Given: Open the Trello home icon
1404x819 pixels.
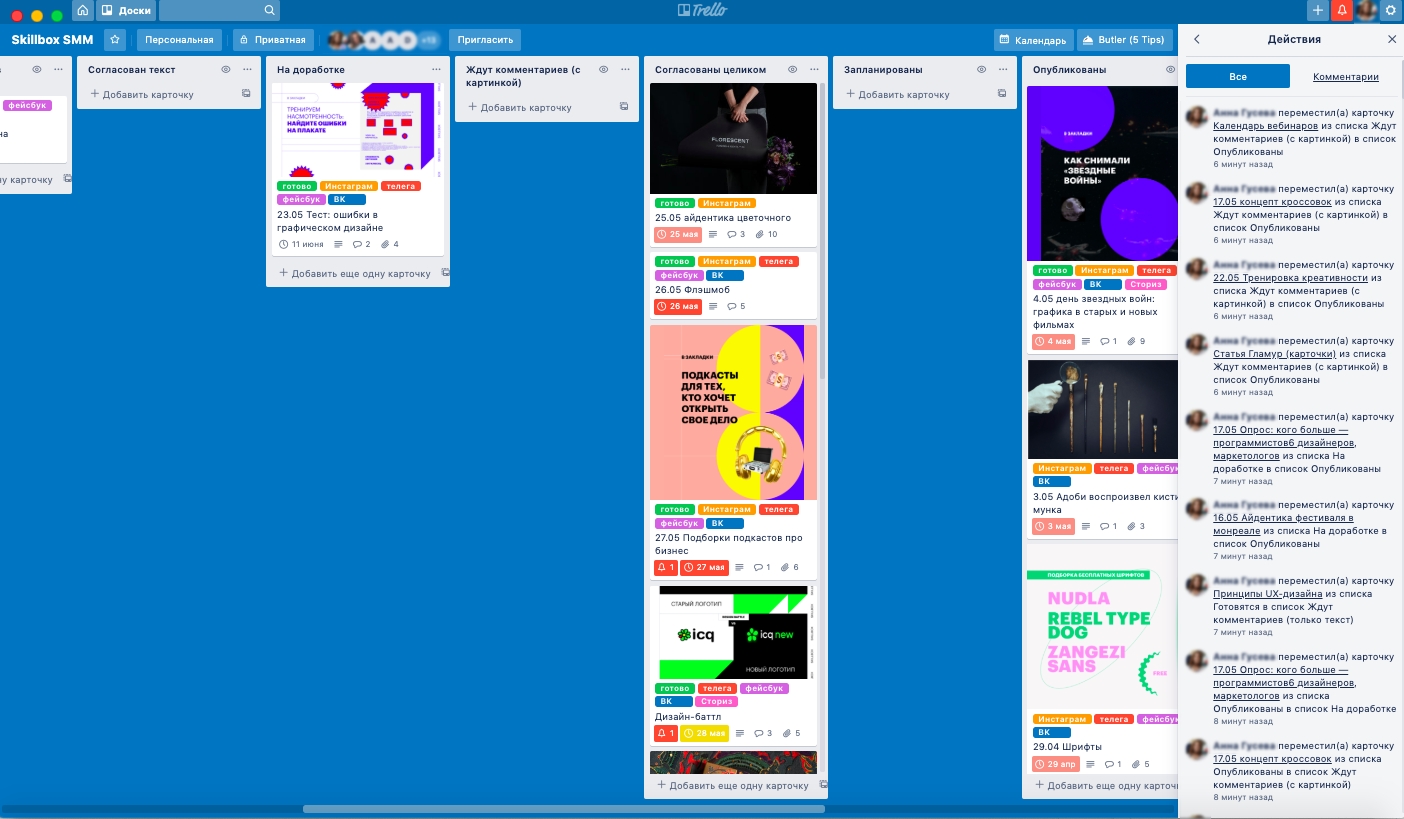Looking at the screenshot, I should pos(82,10).
